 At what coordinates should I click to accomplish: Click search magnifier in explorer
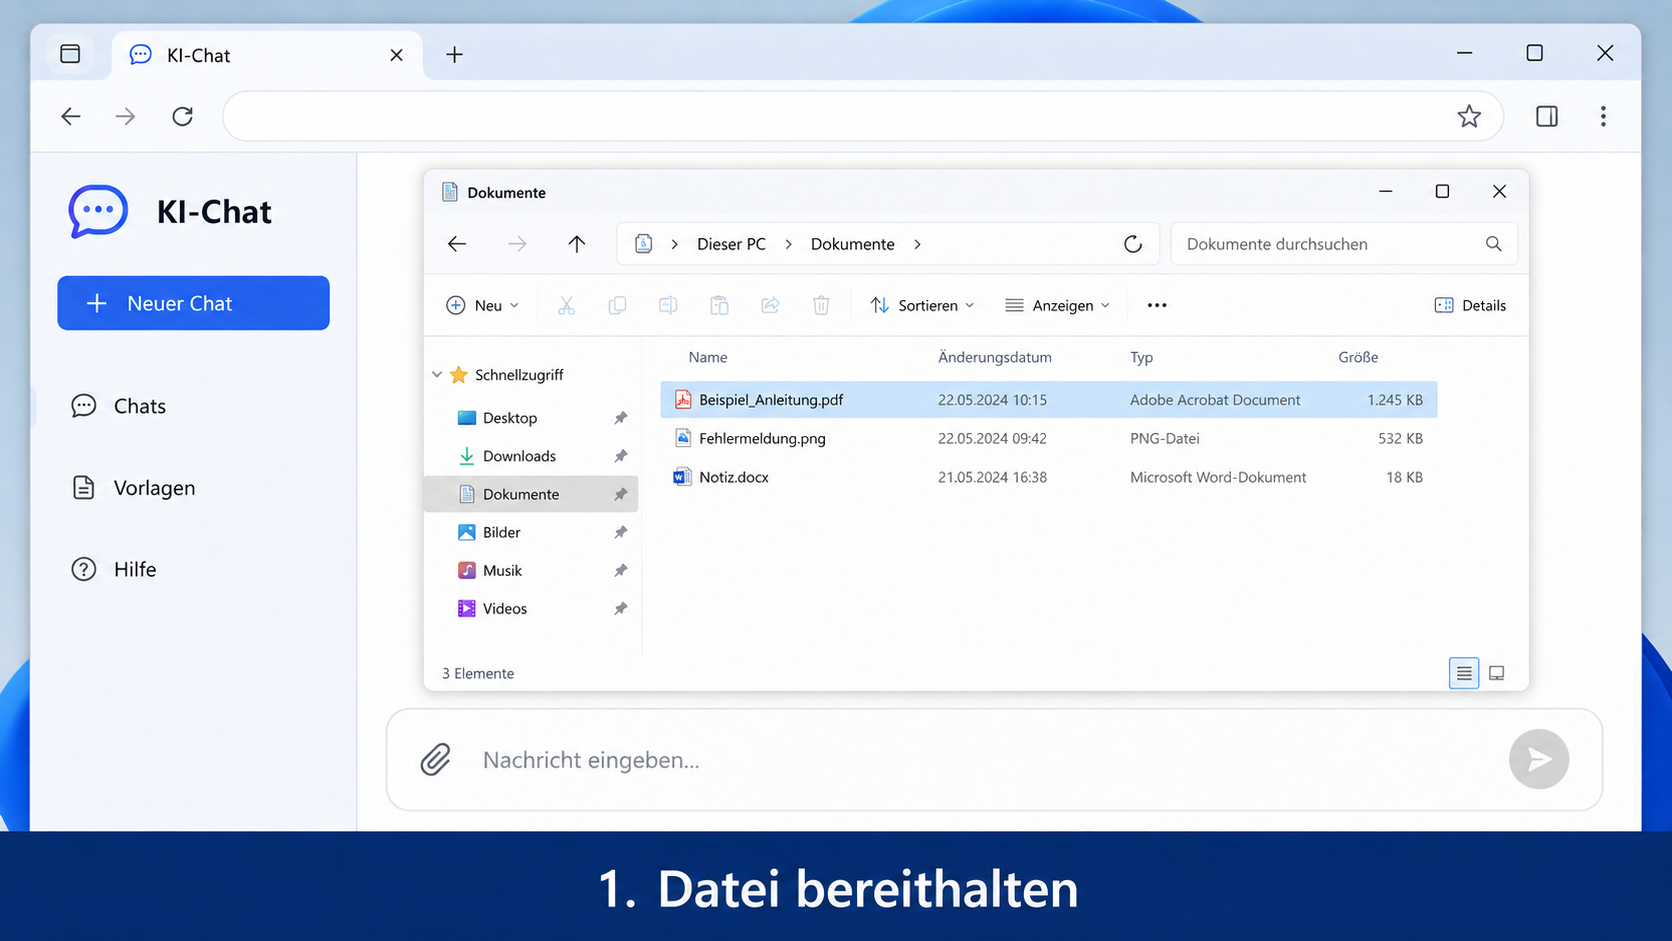(x=1493, y=244)
